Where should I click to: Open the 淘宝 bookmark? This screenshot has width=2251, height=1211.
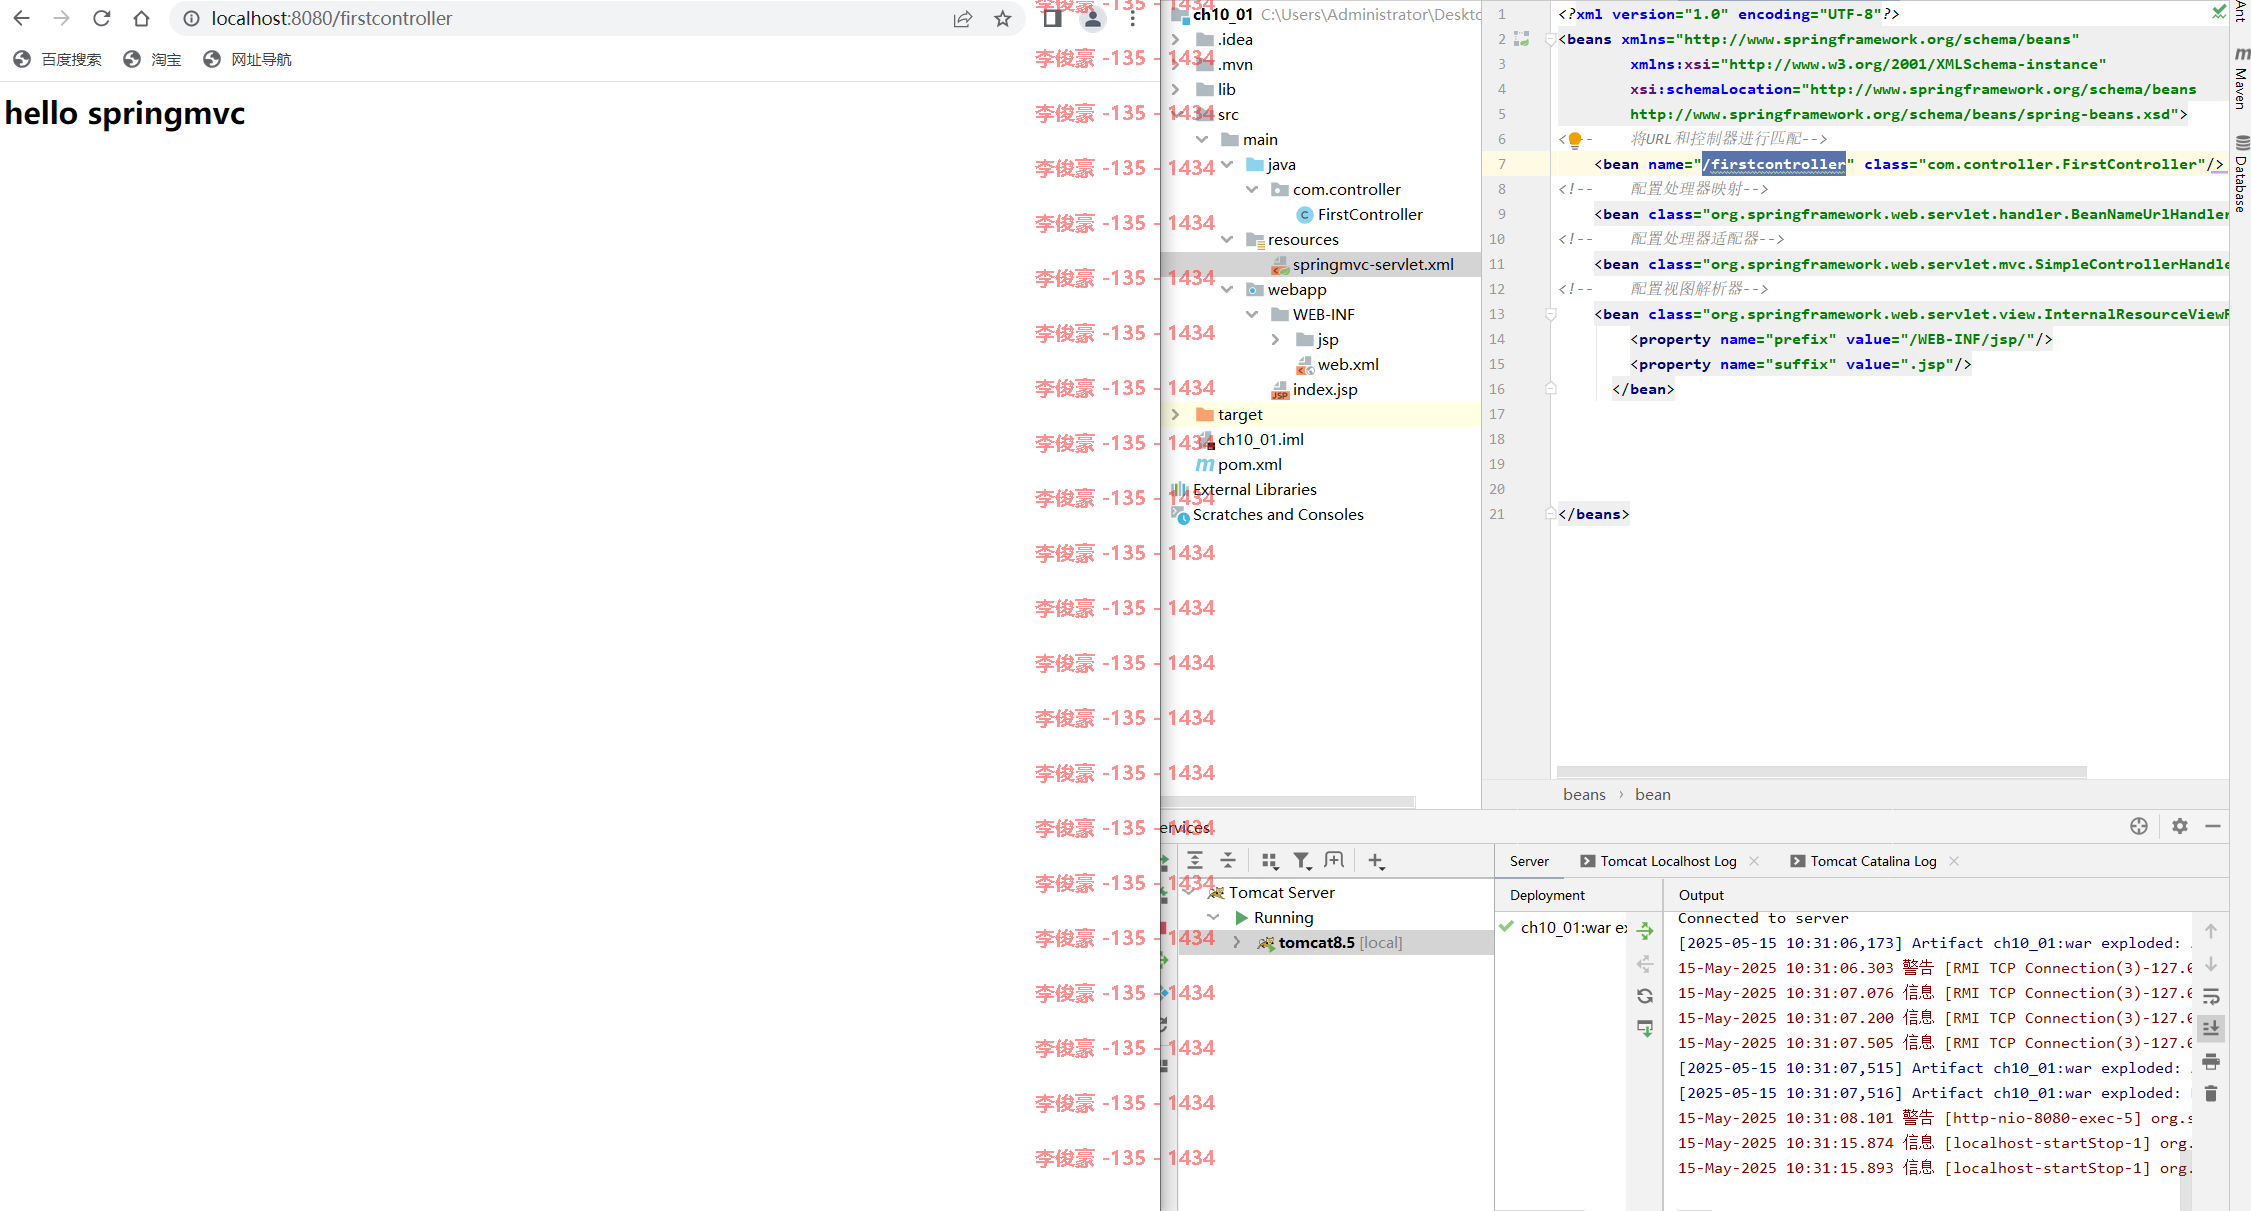coord(152,60)
